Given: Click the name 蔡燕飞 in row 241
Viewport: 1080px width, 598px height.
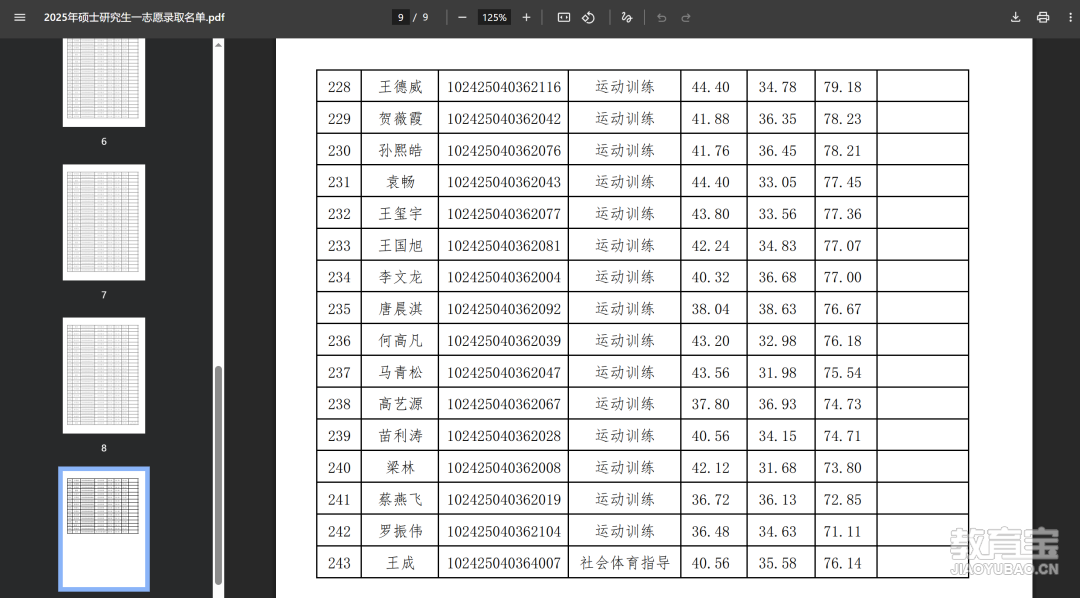Looking at the screenshot, I should pos(400,499).
